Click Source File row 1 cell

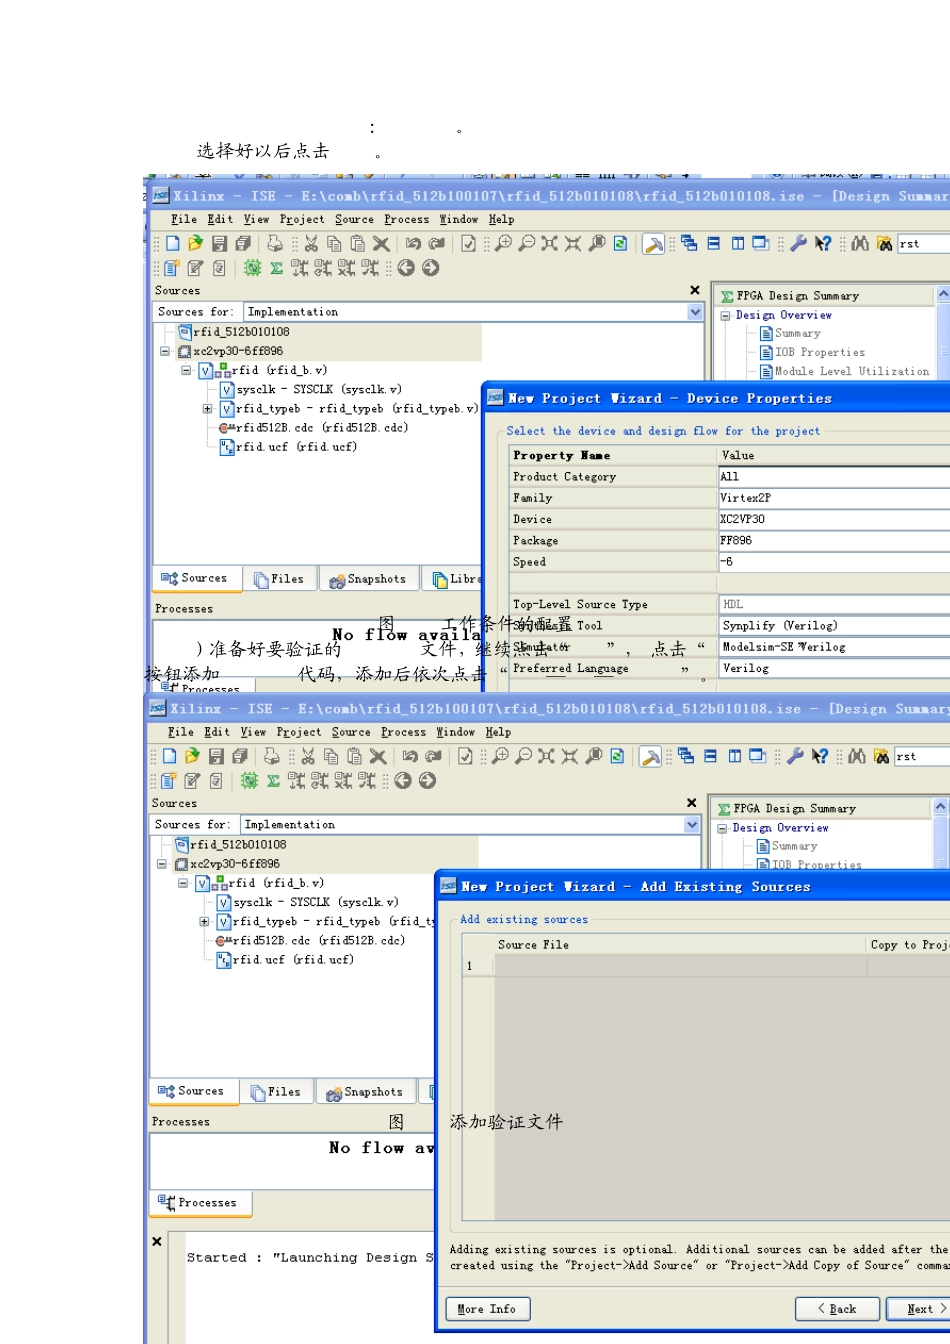click(680, 965)
